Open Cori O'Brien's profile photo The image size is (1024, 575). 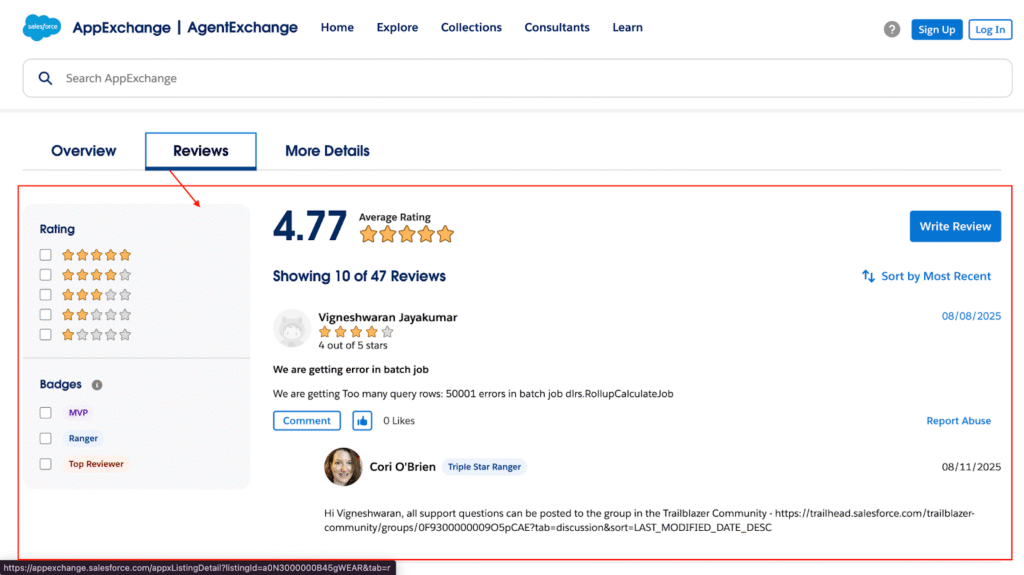pyautogui.click(x=343, y=467)
